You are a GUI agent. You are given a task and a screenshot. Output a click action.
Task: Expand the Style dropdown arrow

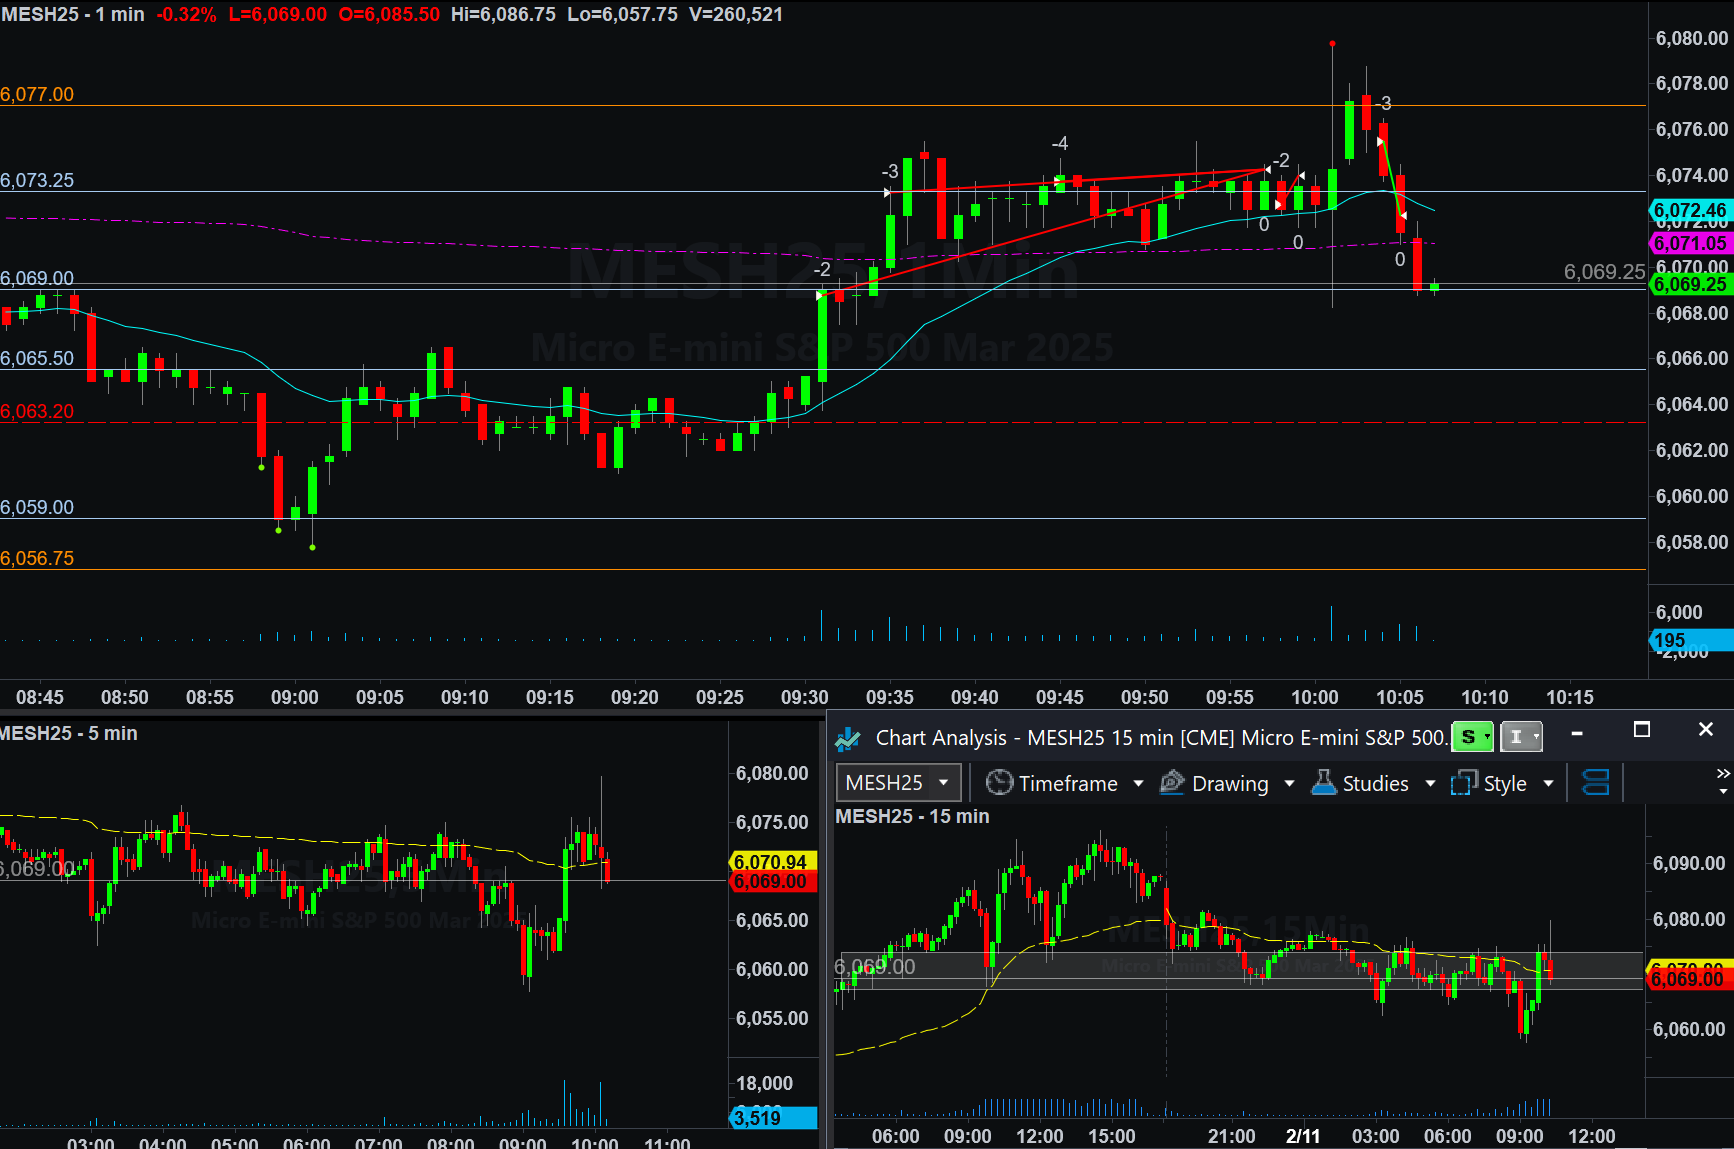(x=1548, y=784)
